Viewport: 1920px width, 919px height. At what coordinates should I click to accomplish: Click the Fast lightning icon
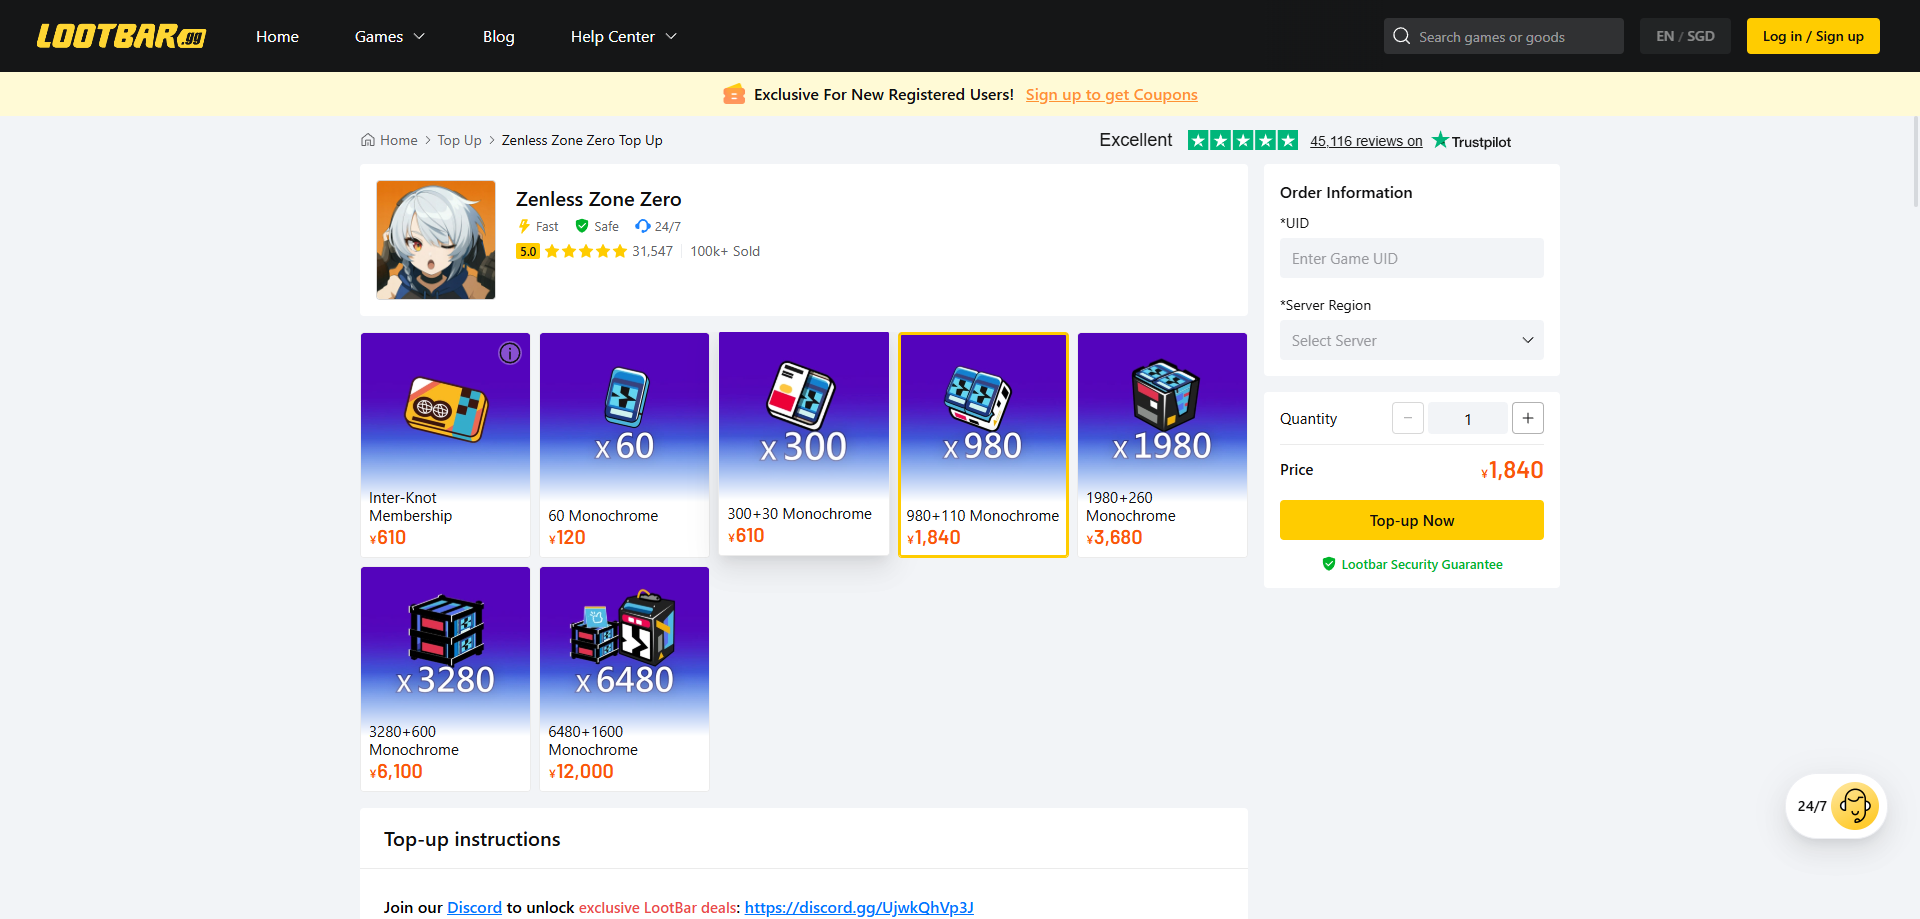(x=524, y=226)
